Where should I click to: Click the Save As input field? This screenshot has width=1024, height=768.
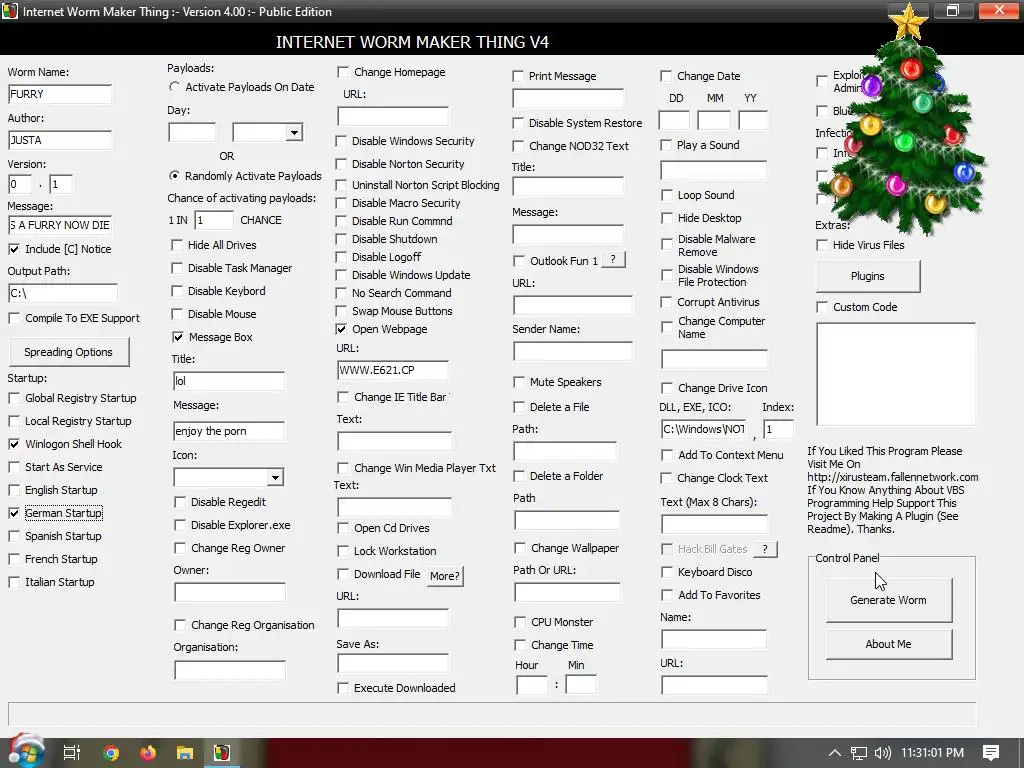click(x=392, y=664)
